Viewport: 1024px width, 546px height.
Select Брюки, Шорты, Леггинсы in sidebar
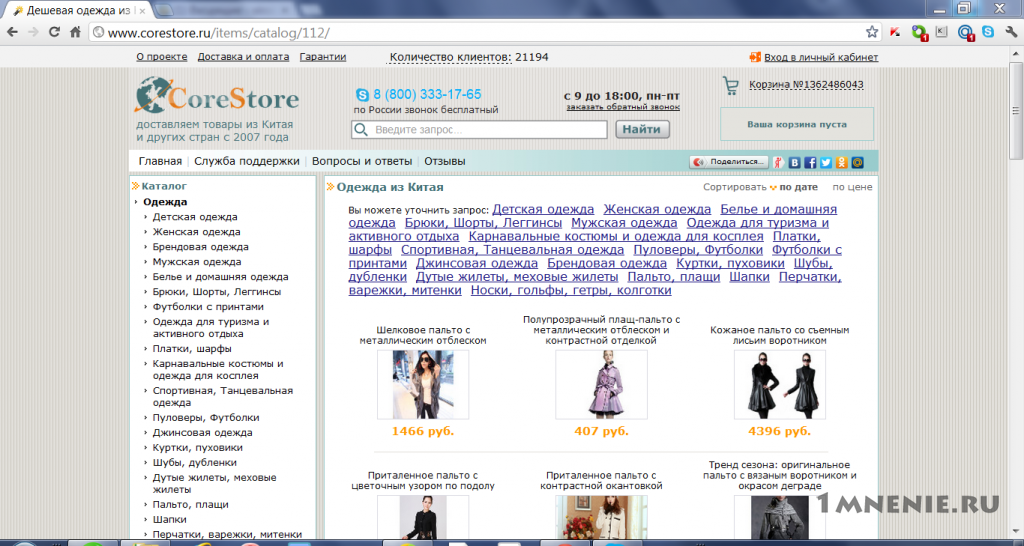pos(217,292)
